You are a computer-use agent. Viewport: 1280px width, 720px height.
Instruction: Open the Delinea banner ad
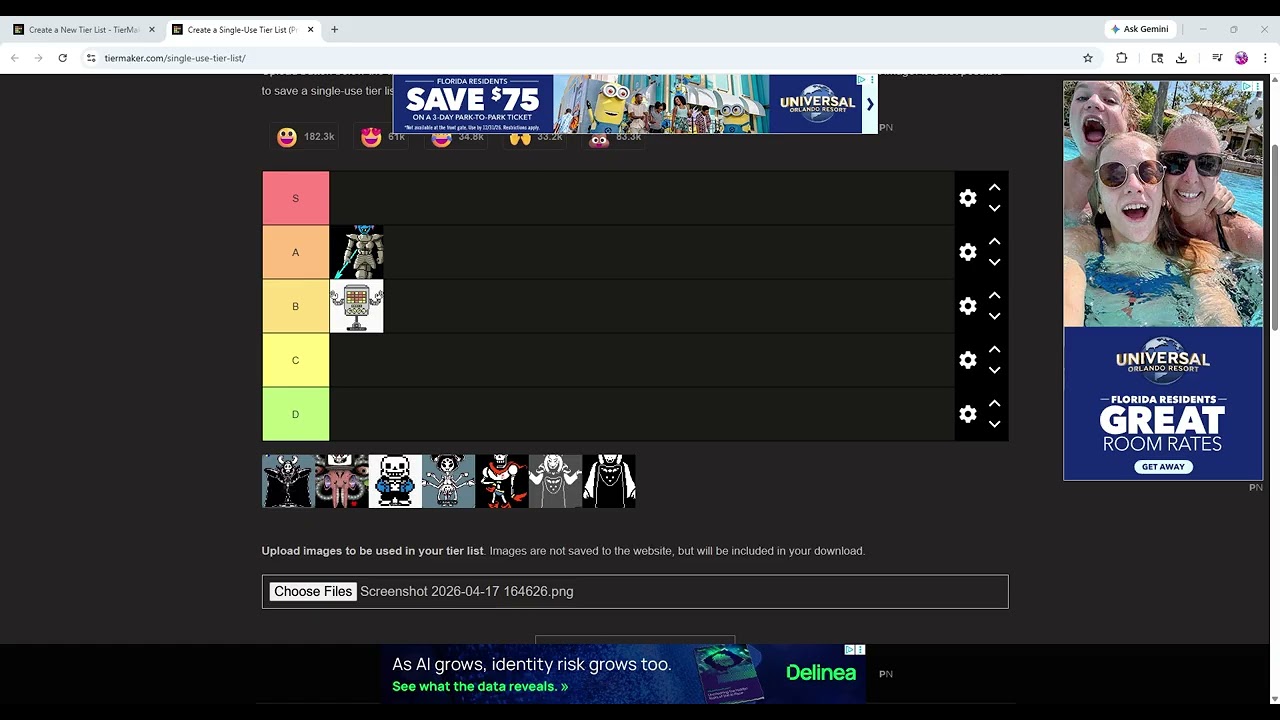[x=622, y=673]
